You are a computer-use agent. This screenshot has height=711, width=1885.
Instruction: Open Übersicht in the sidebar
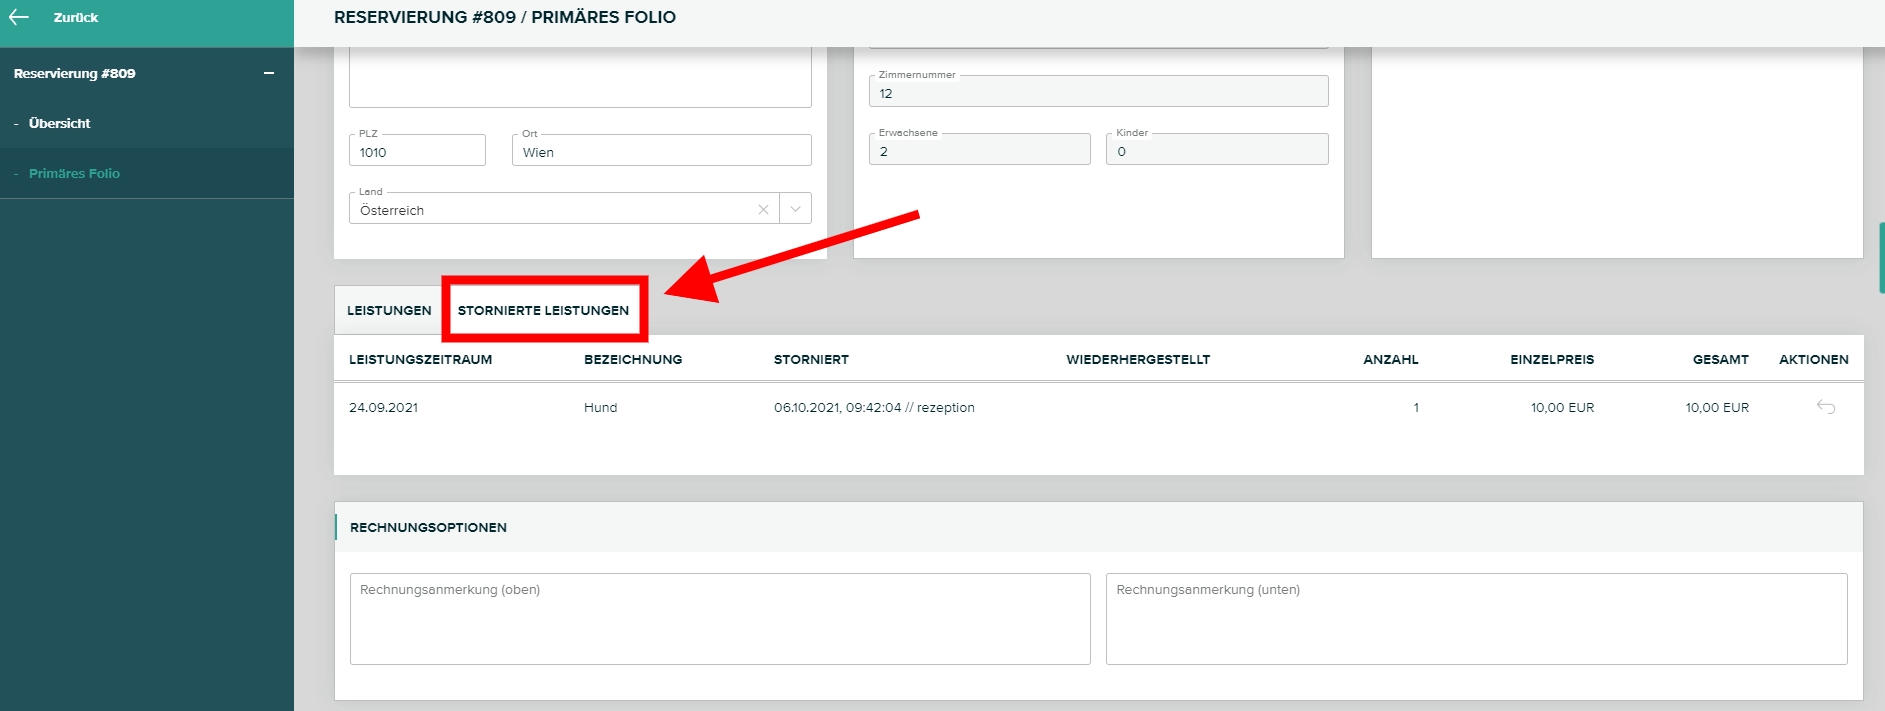pyautogui.click(x=59, y=123)
